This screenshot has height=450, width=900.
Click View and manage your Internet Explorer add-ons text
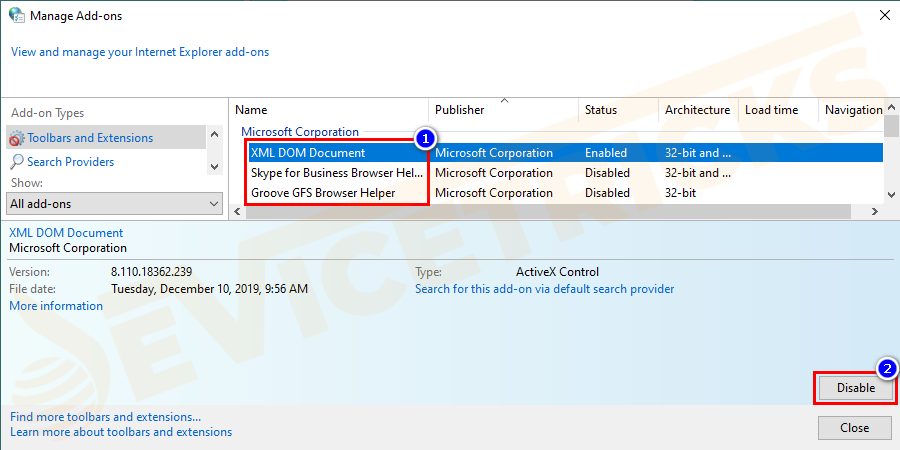tap(140, 52)
